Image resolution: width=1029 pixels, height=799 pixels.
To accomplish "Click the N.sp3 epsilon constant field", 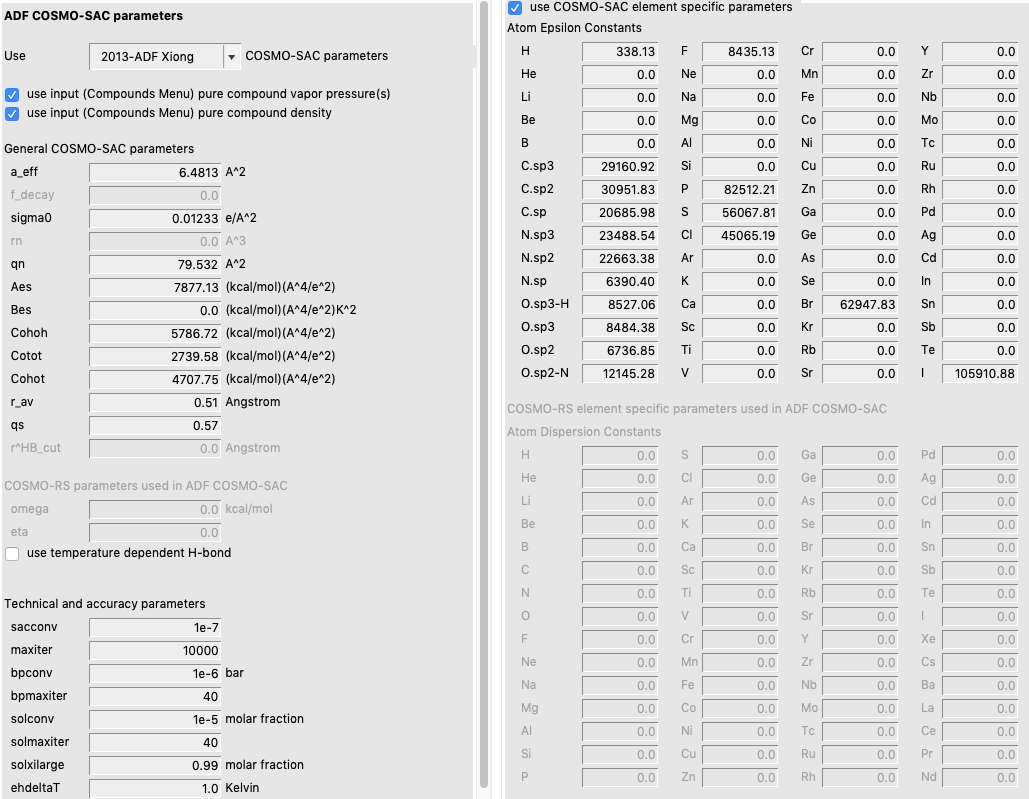I will coord(620,236).
